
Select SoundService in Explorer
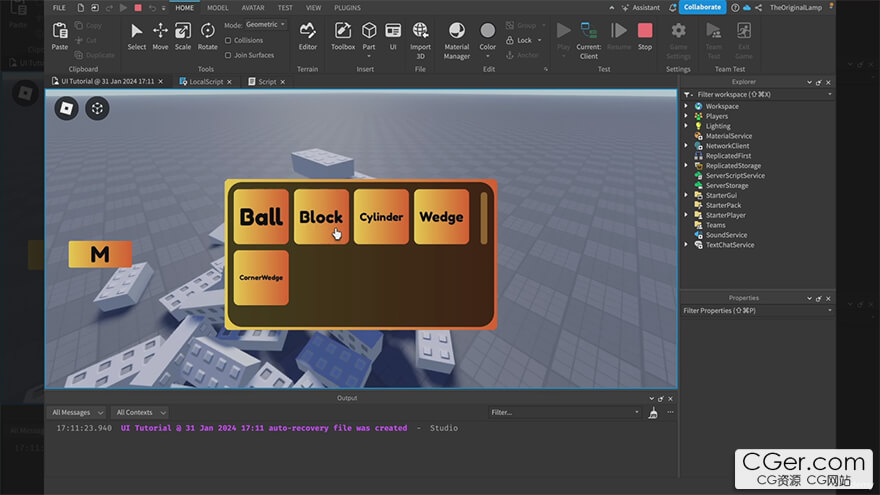coord(726,235)
